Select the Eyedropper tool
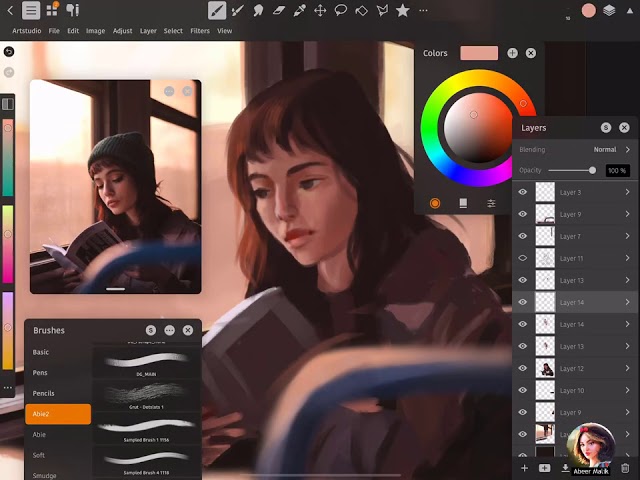The image size is (640, 480). tap(299, 10)
